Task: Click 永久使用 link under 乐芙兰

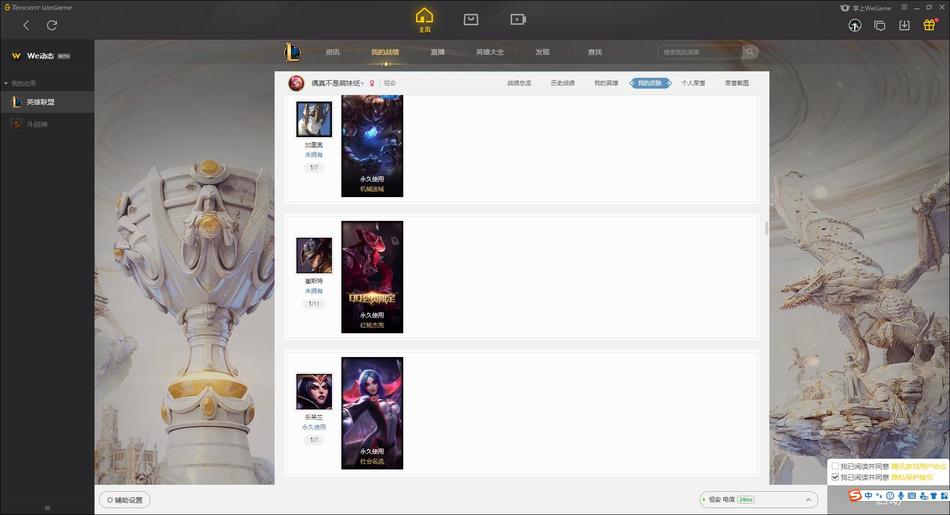Action: 314,427
